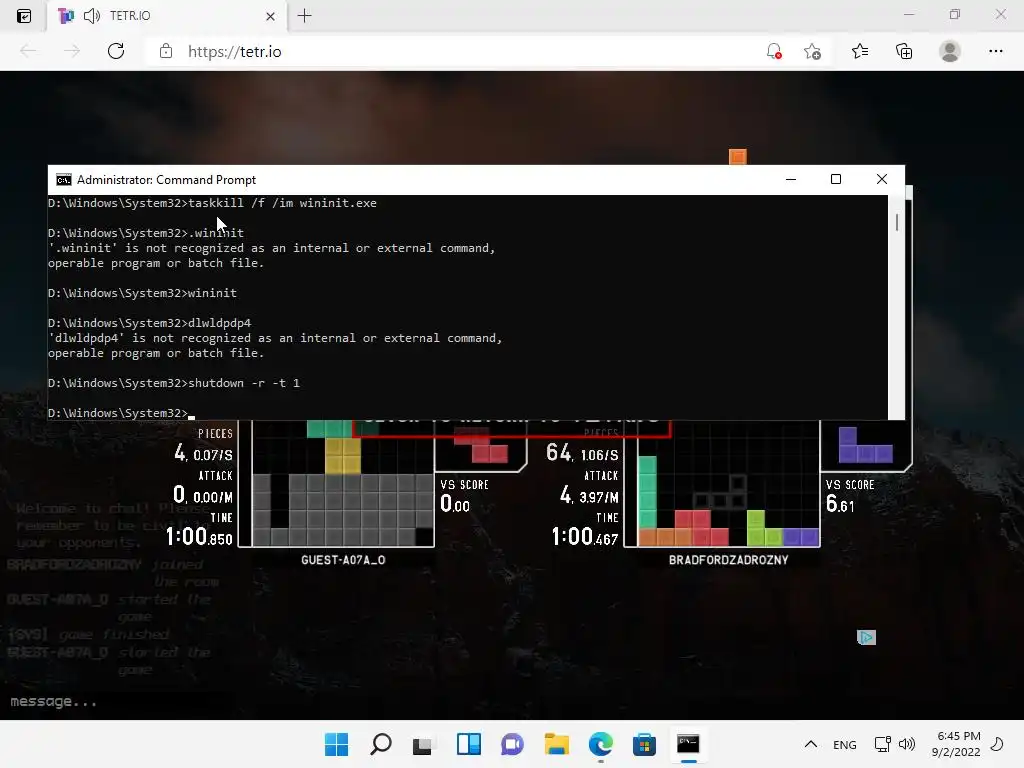This screenshot has width=1024, height=768.
Task: Open the tab actions menu icon
Action: pyautogui.click(x=24, y=16)
